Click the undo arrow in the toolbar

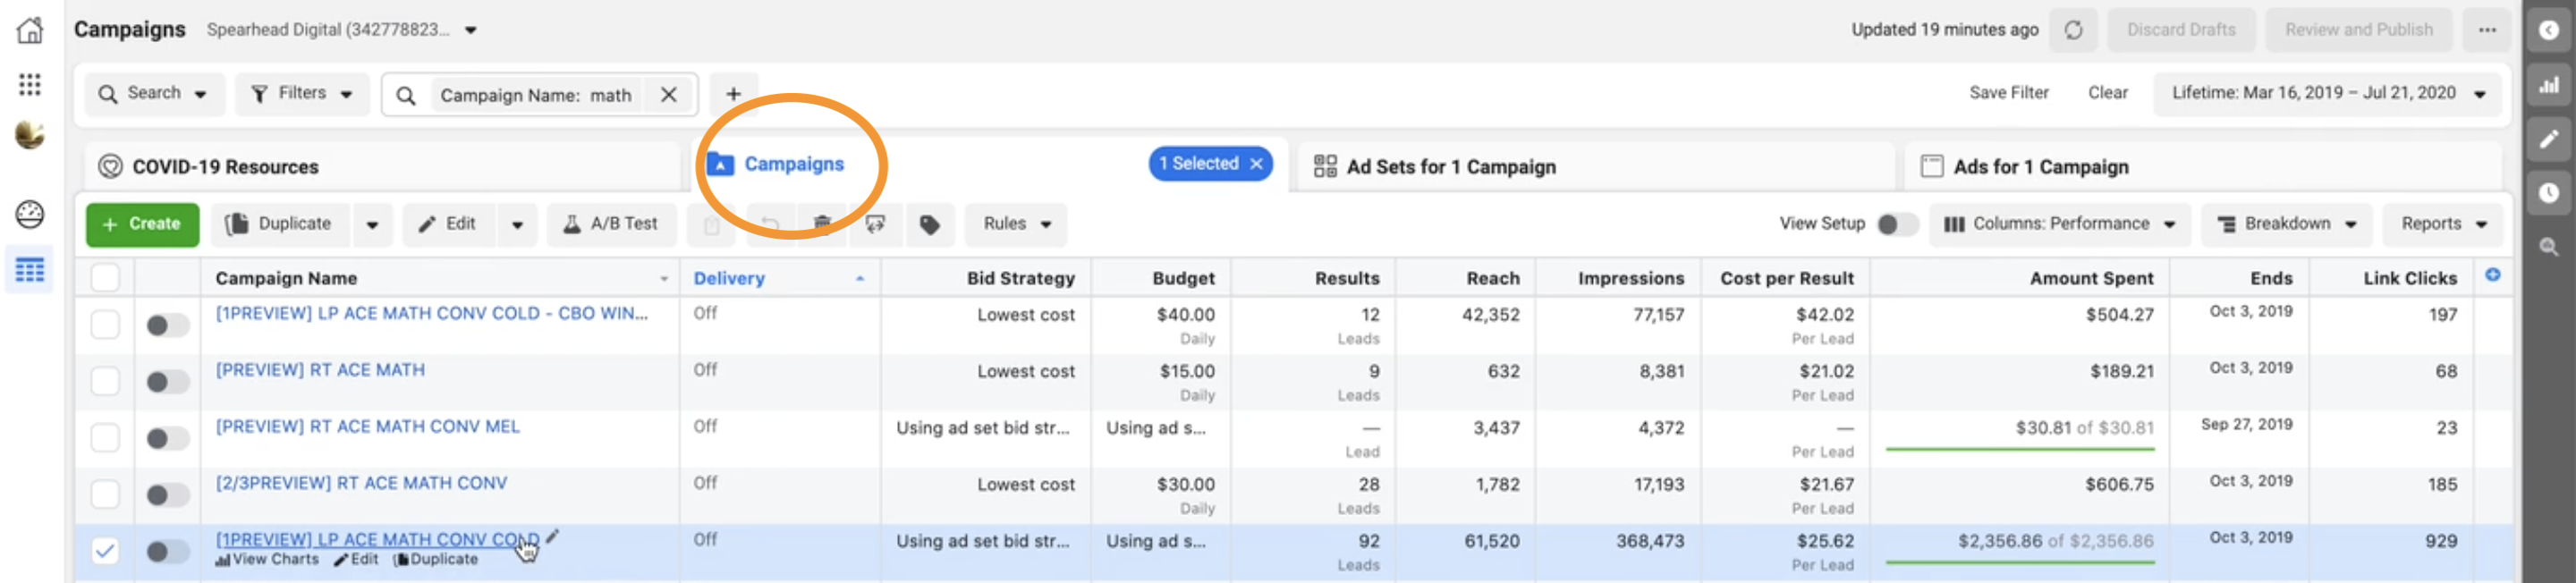click(770, 224)
